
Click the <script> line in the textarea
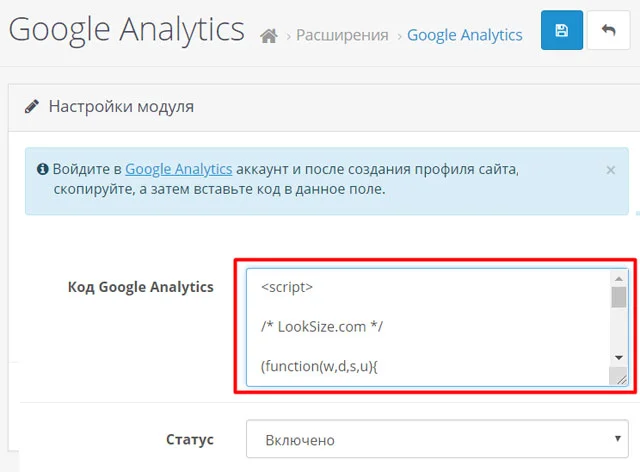pyautogui.click(x=287, y=287)
